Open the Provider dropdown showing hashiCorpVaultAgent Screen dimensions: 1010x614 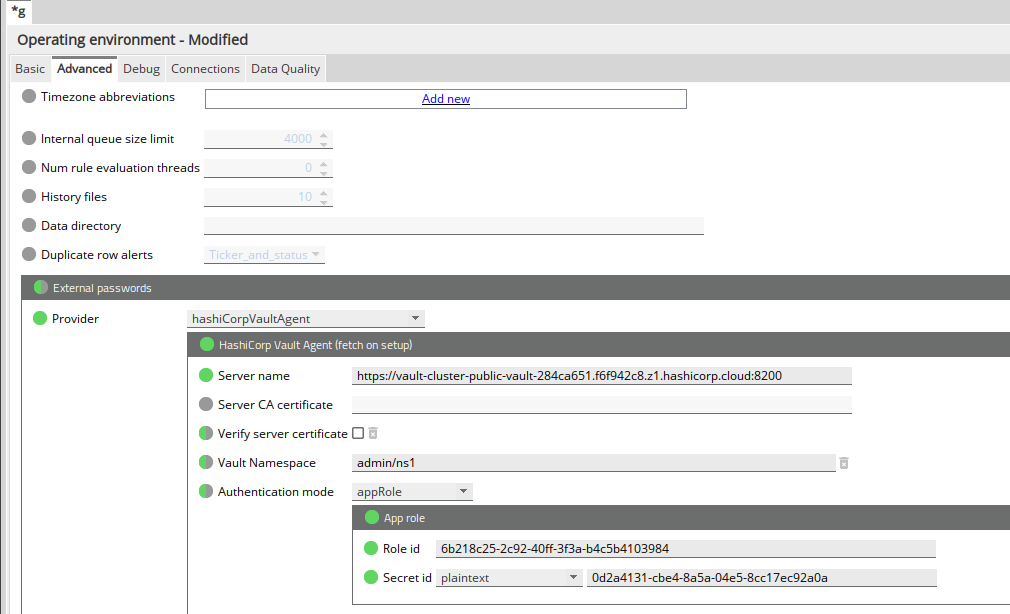[x=306, y=319]
